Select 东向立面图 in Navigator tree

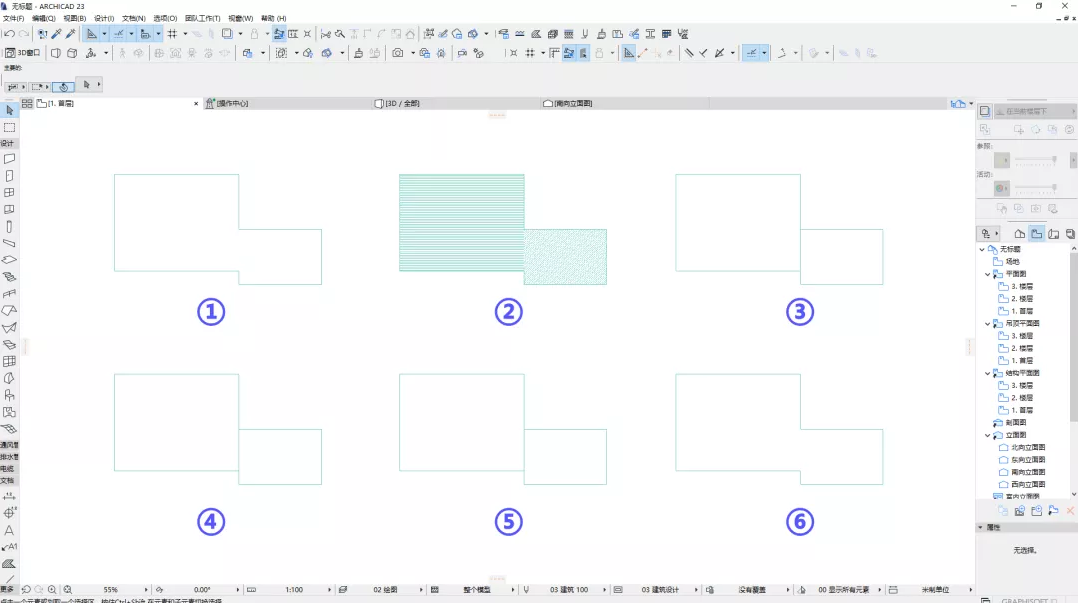tap(1028, 460)
